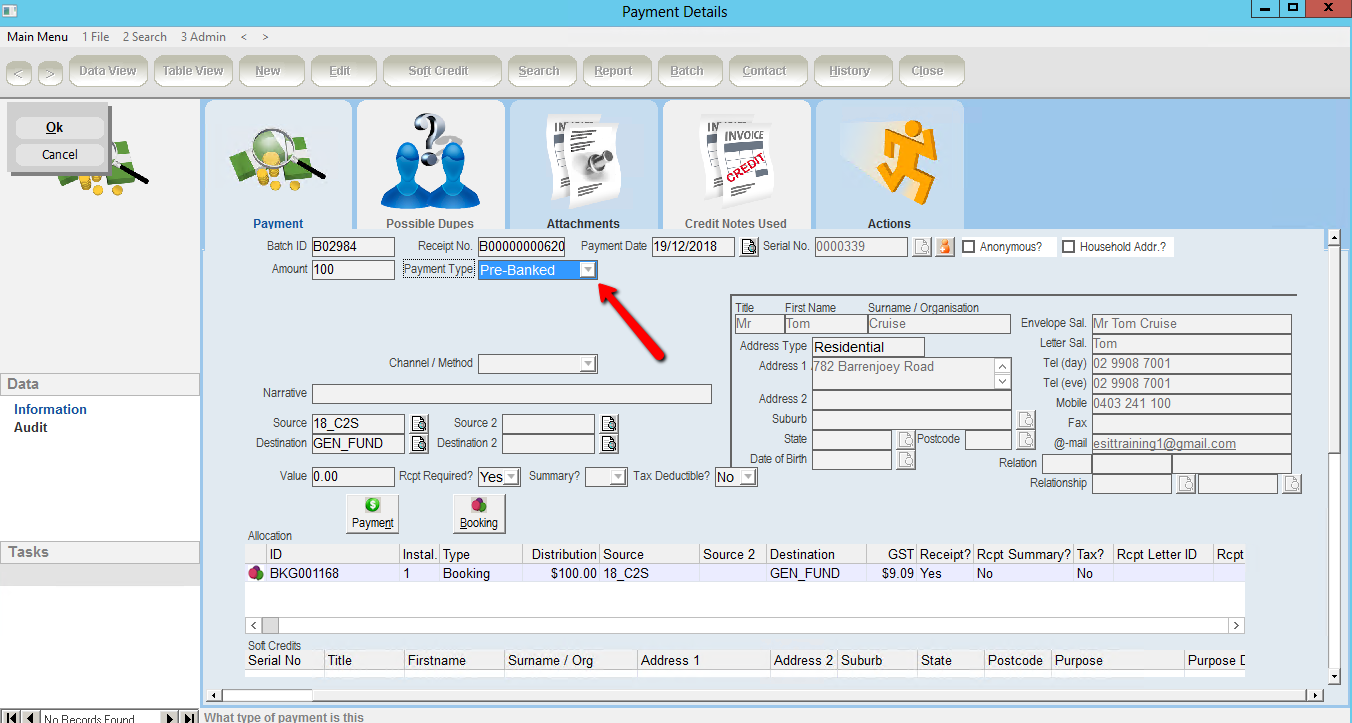Screen dimensions: 1352x723
Task: Tick the Household Addr.? checkbox
Action: [1068, 247]
